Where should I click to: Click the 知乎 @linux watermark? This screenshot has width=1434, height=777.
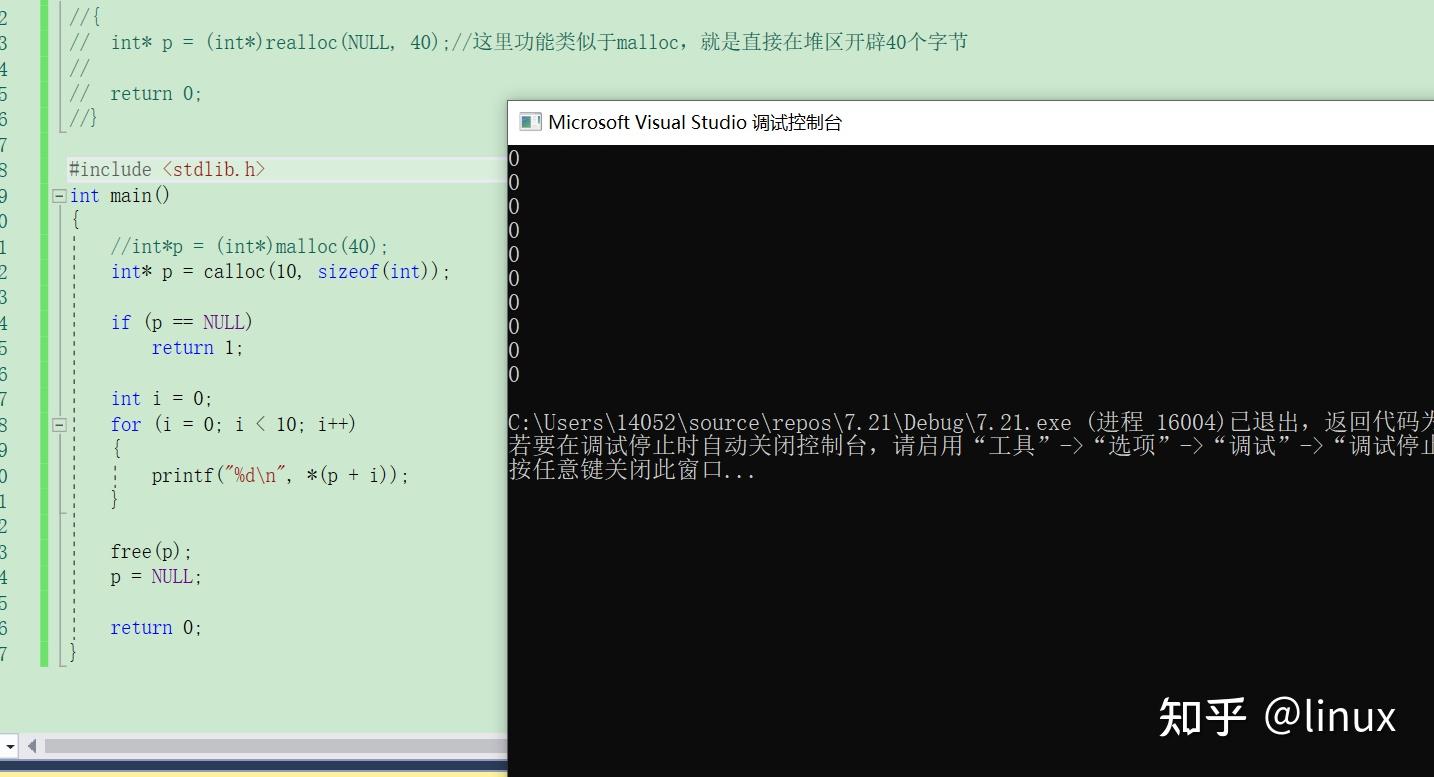tap(1280, 716)
